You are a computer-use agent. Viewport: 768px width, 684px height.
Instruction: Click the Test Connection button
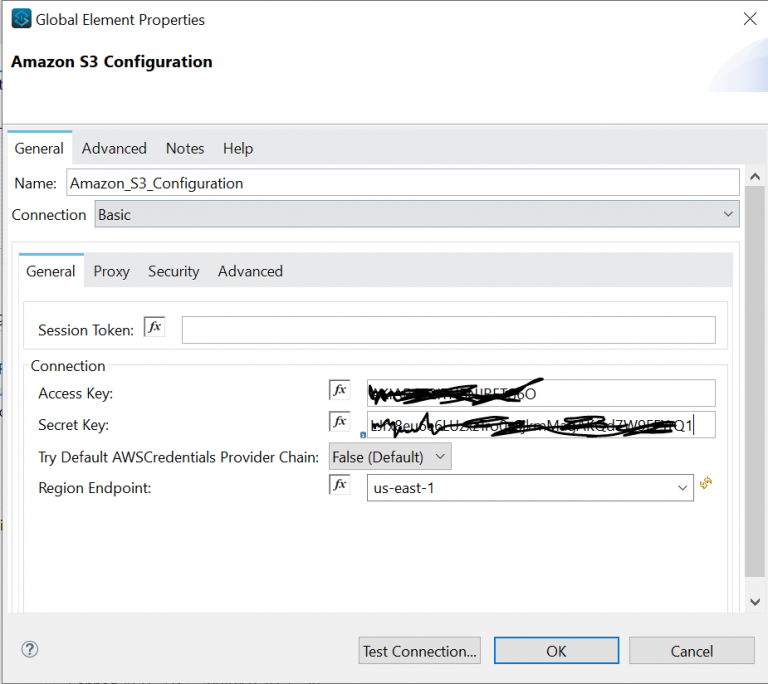point(419,651)
